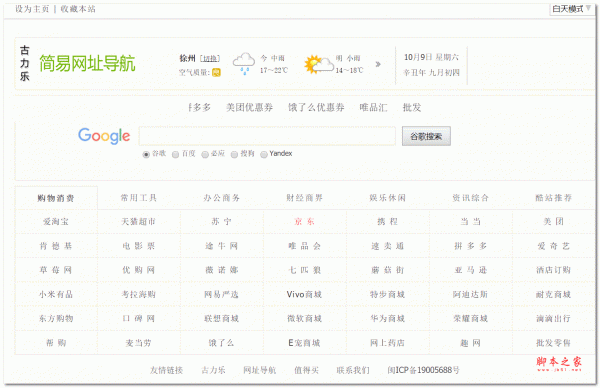This screenshot has height=388, width=600.
Task: Switch to the 购物消费 tab
Action: pos(56,198)
